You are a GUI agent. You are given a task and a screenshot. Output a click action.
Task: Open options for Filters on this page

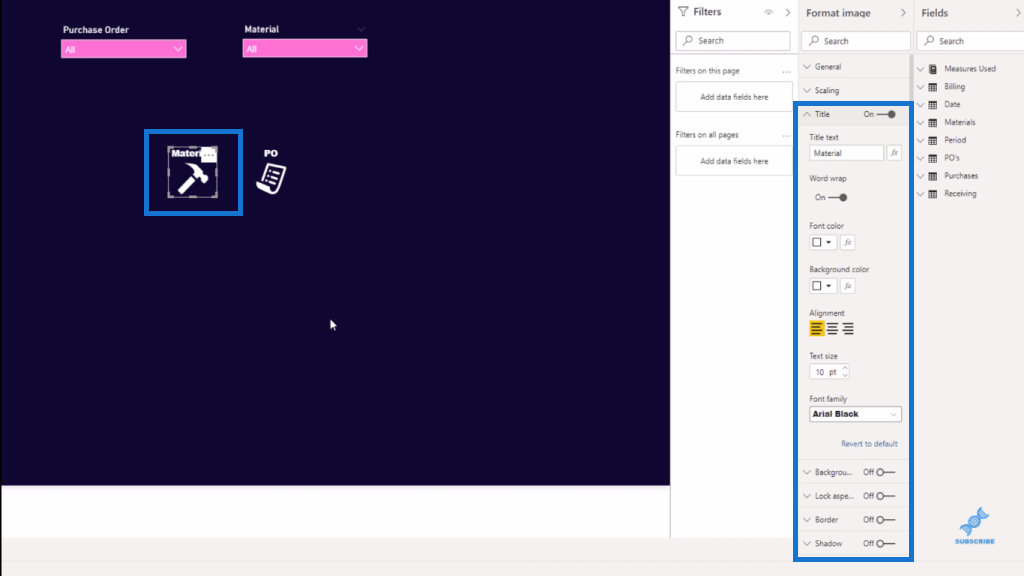coord(786,71)
